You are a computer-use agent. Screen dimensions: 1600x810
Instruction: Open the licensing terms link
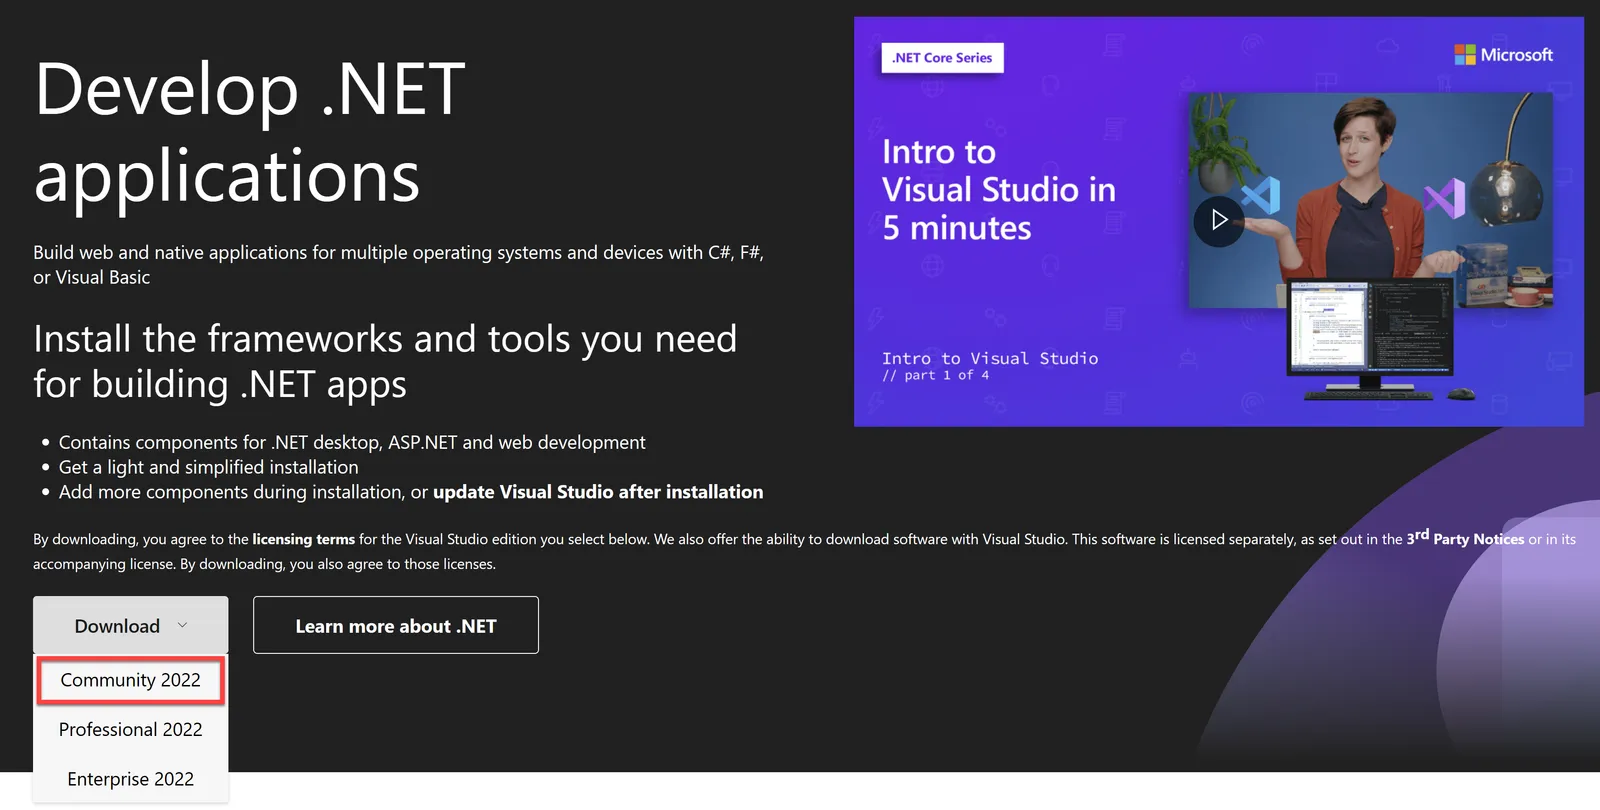pos(303,539)
